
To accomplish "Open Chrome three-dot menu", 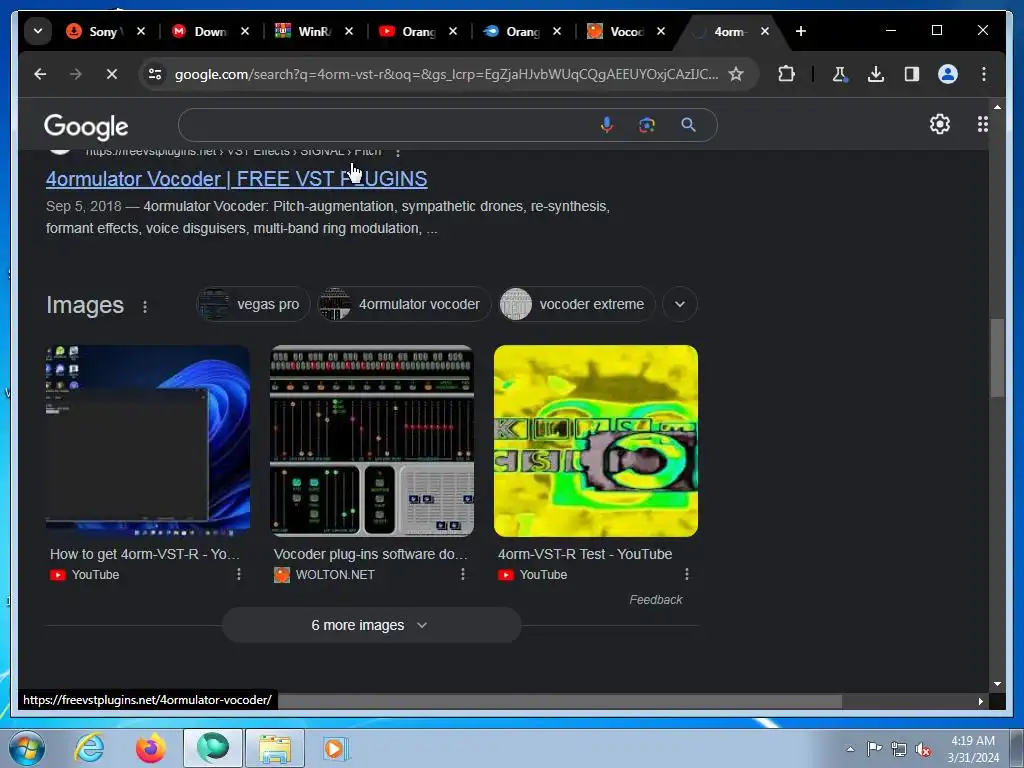I will click(984, 74).
